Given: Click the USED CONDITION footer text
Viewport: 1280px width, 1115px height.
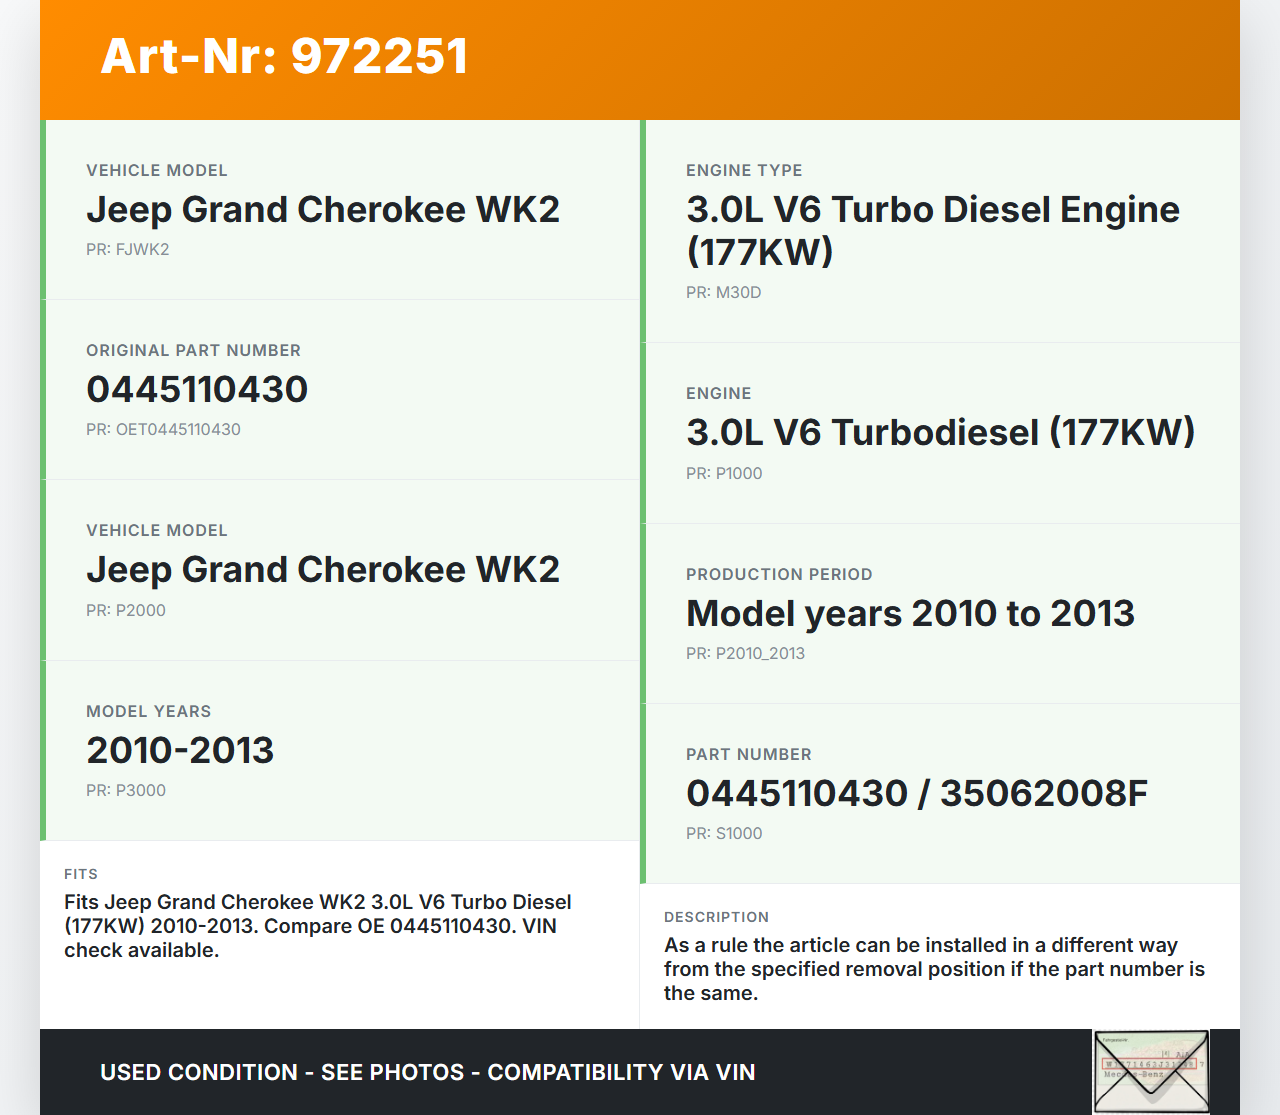Looking at the screenshot, I should [427, 1072].
